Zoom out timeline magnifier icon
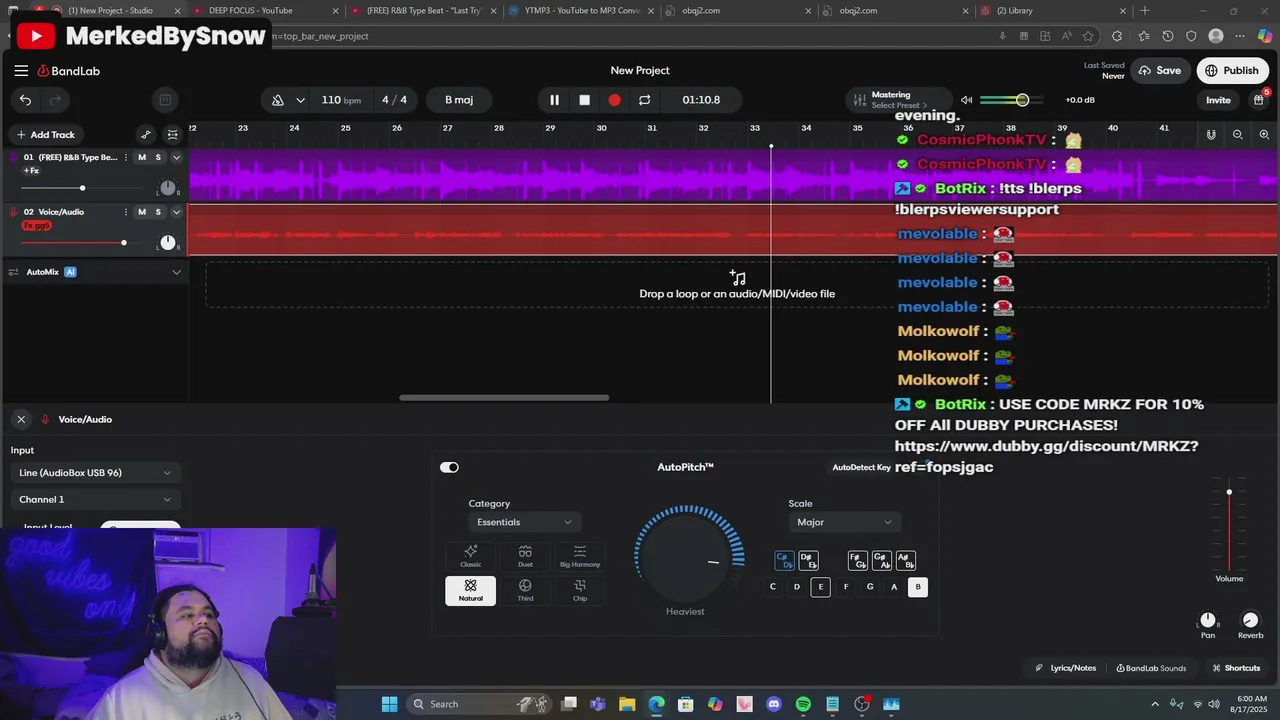The width and height of the screenshot is (1280, 720). (1238, 135)
